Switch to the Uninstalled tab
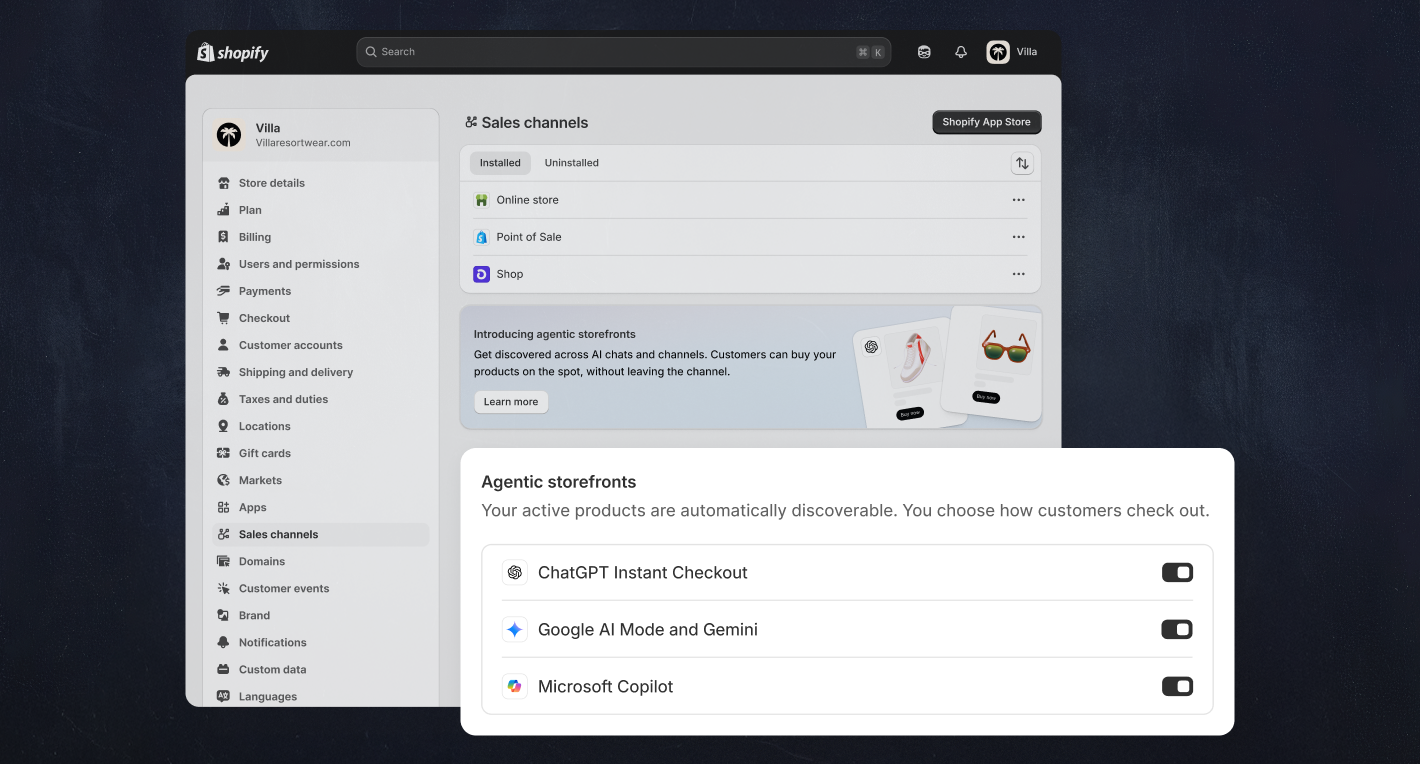Screen dimensions: 1420x764 (571, 162)
